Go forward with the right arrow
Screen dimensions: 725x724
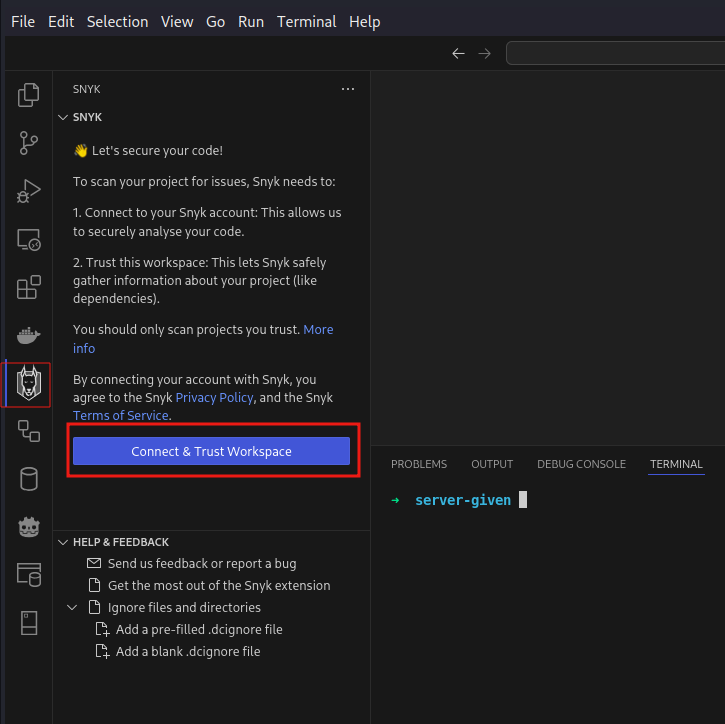click(x=485, y=54)
